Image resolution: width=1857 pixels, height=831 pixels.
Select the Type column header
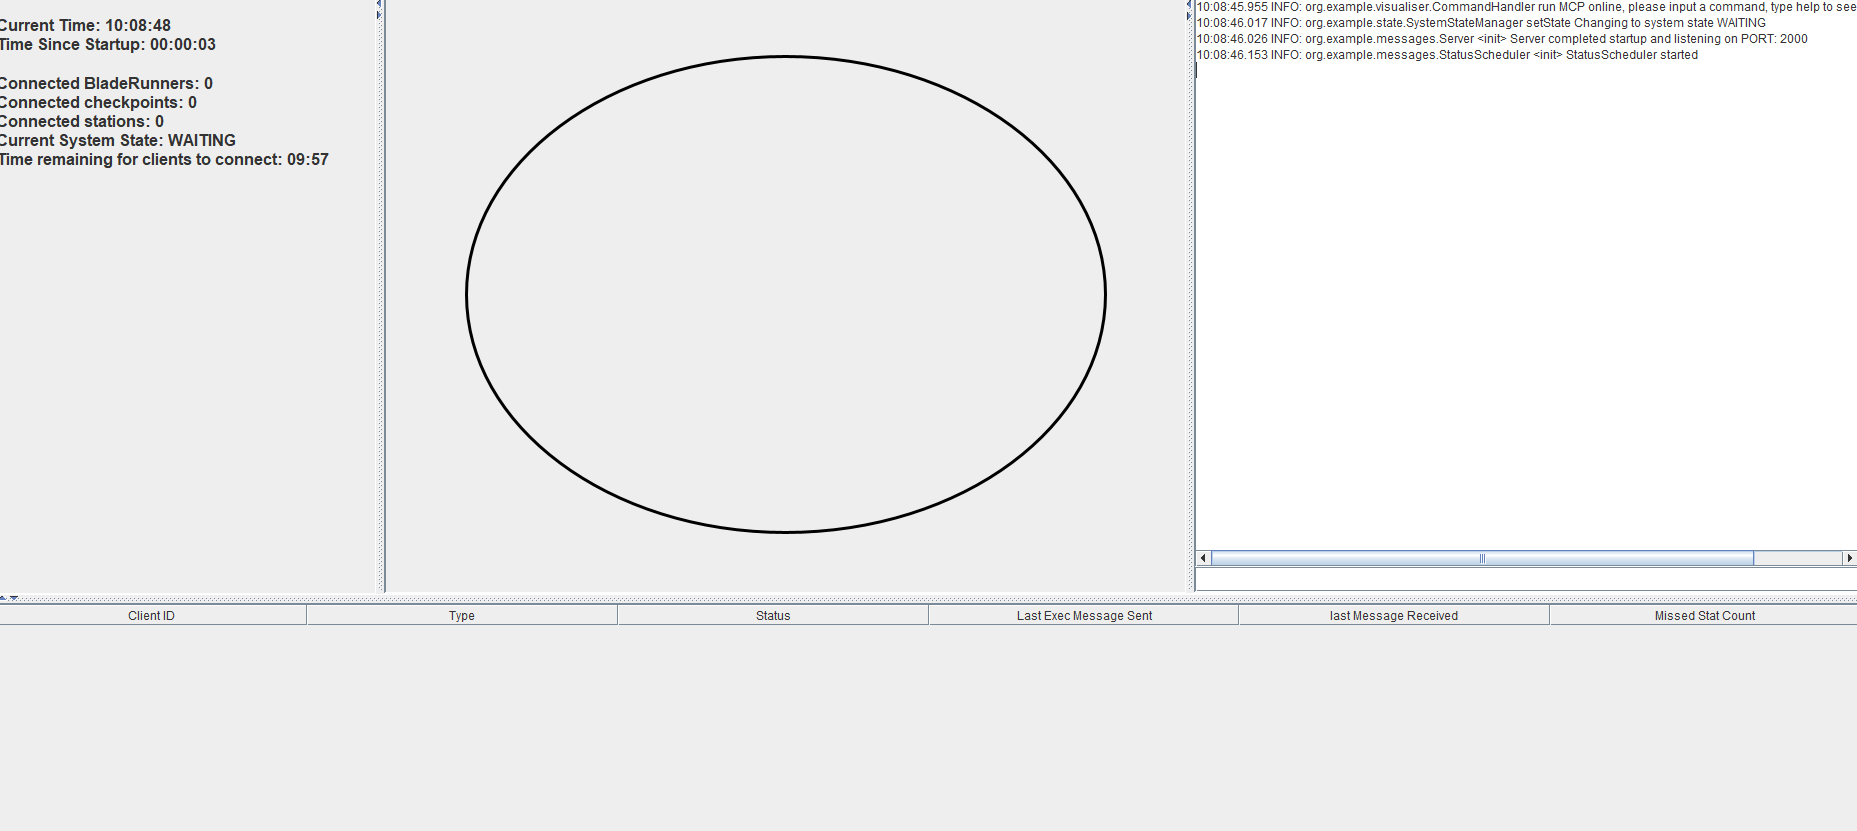[462, 616]
